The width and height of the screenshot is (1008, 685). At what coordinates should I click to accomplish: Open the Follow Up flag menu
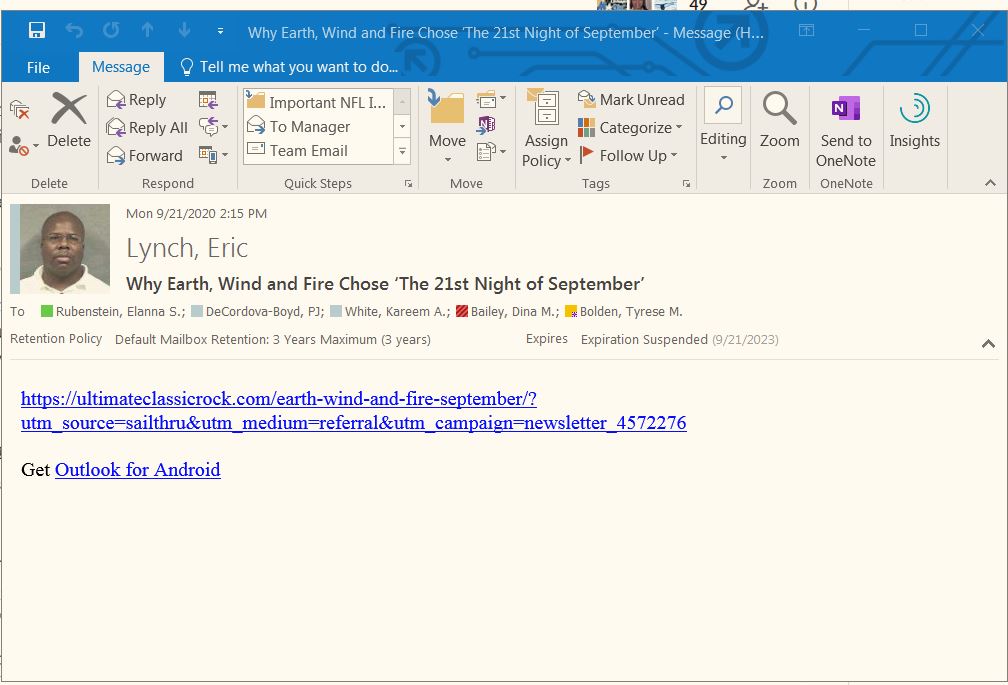click(628, 156)
